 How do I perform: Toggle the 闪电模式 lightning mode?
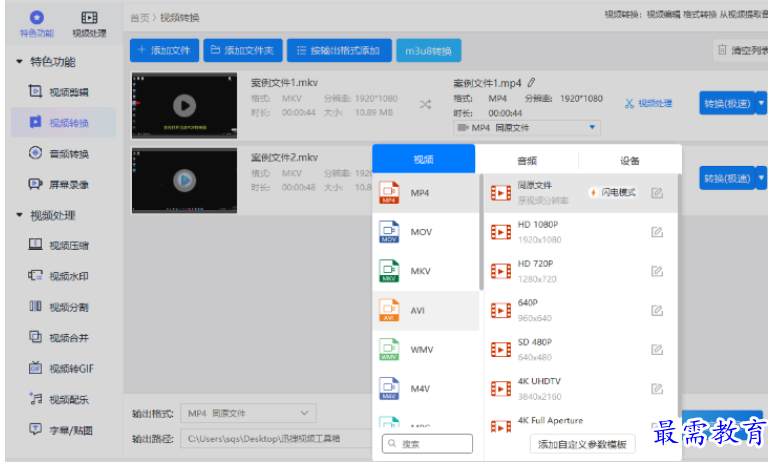click(x=613, y=192)
